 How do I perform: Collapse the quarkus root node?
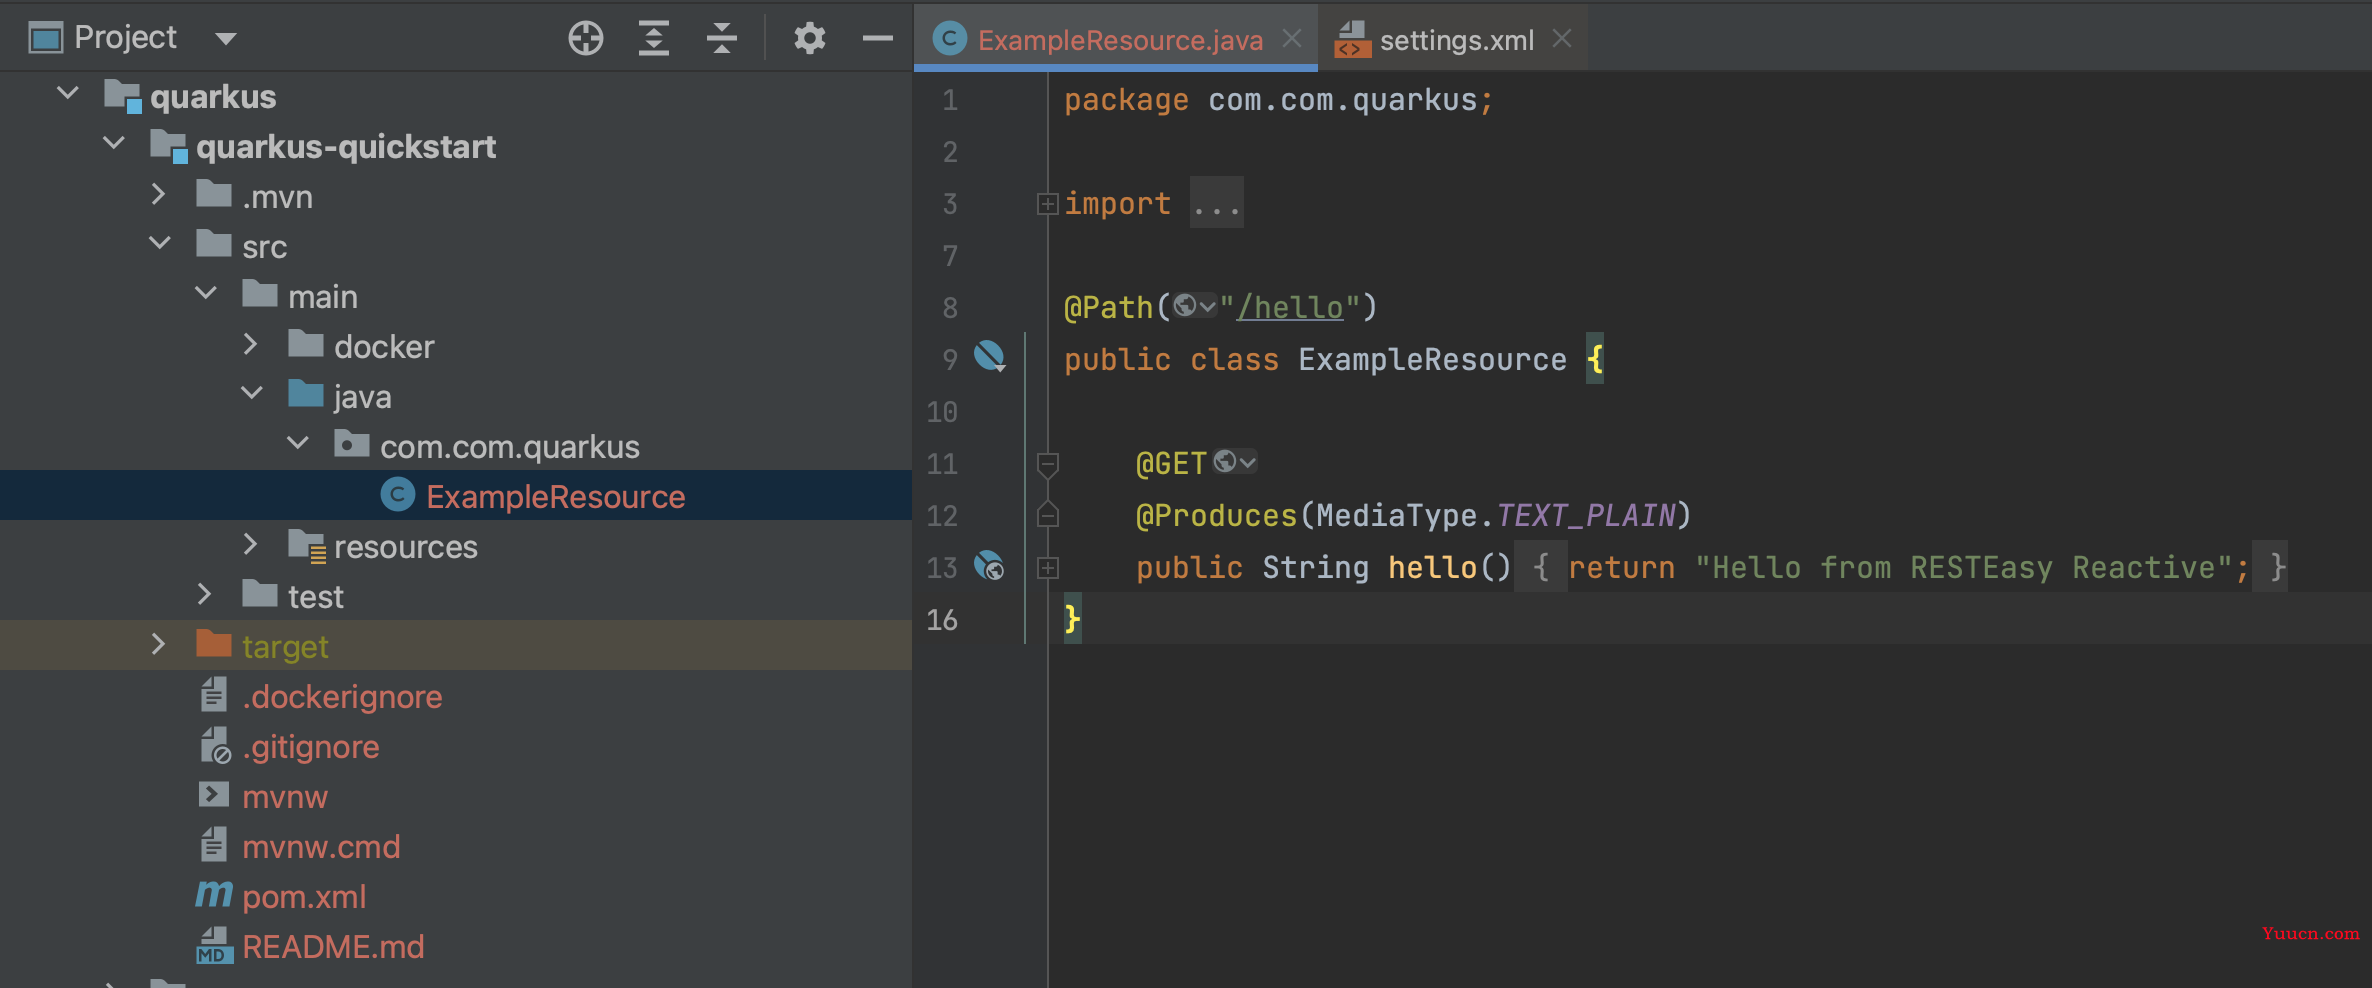[x=68, y=94]
